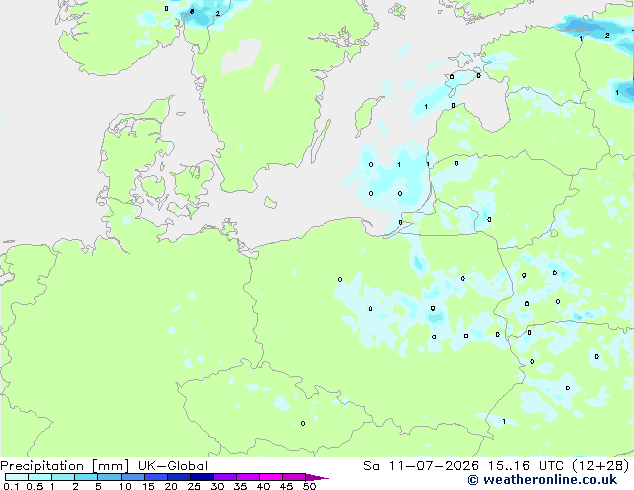
Task: Select the 40 to 45 mm magenta legend swatch
Action: [271, 477]
